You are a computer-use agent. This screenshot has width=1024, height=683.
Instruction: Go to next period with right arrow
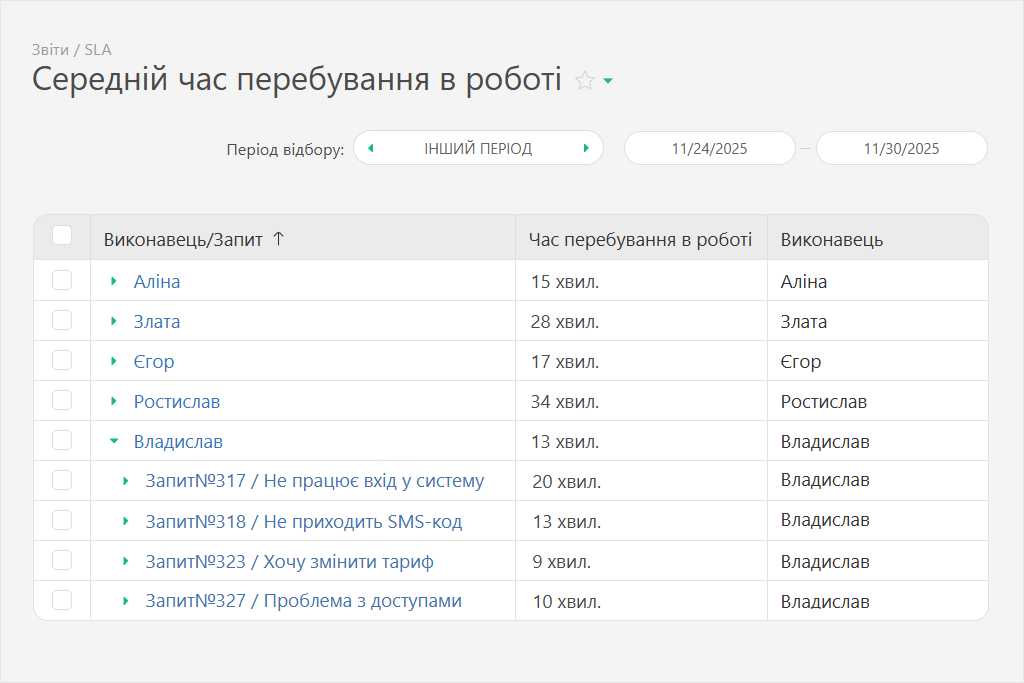(x=586, y=149)
